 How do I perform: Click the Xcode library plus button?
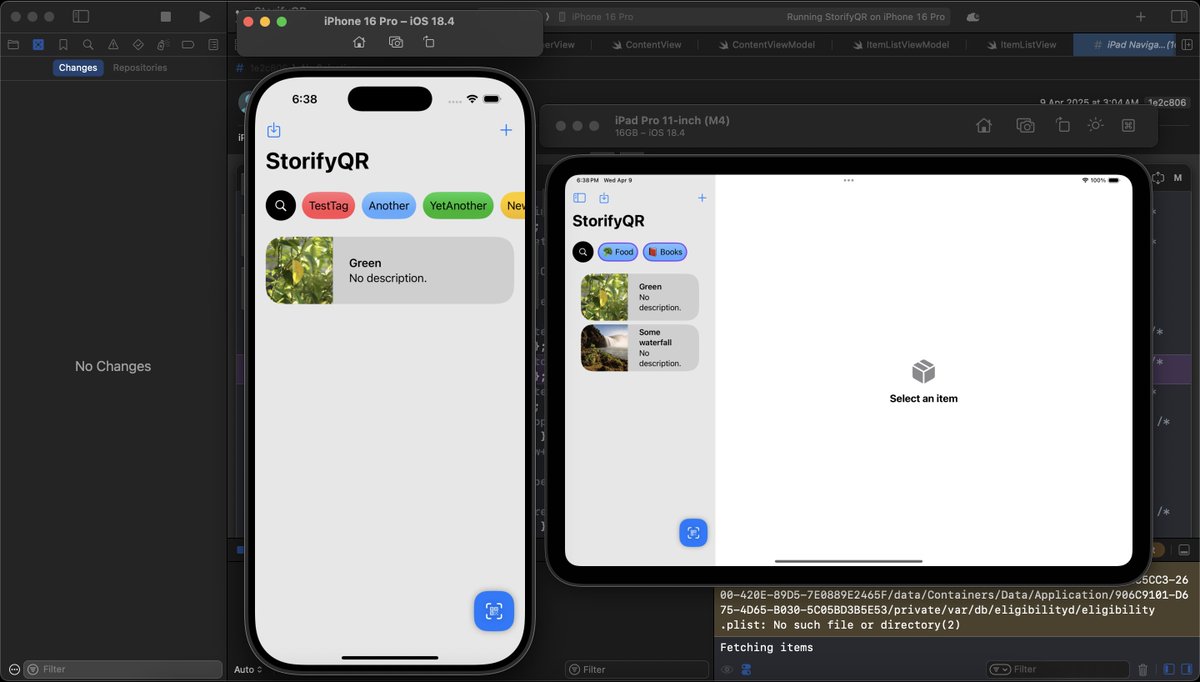[1141, 17]
